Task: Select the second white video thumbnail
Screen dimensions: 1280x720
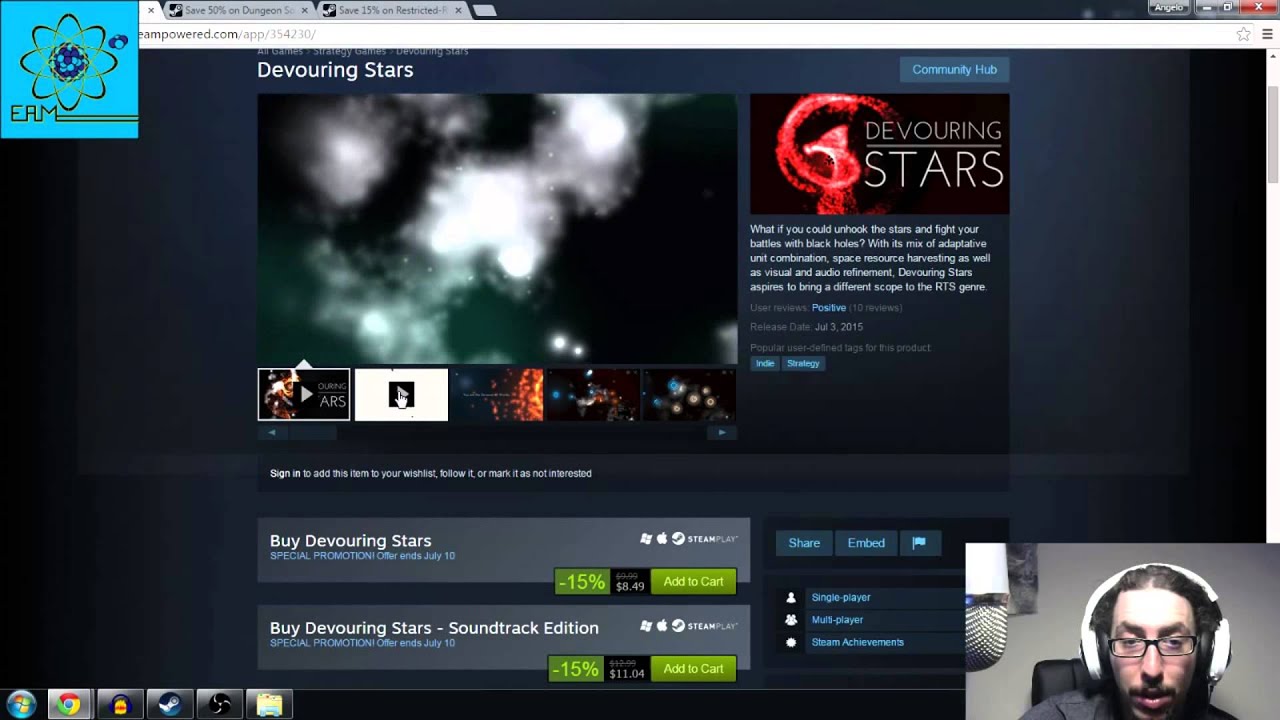Action: pos(401,394)
